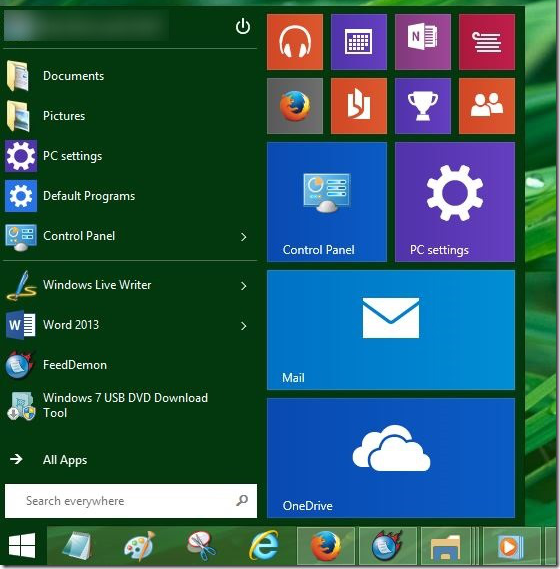Open the Calendar tile
Screen dimensions: 560x569
(359, 42)
